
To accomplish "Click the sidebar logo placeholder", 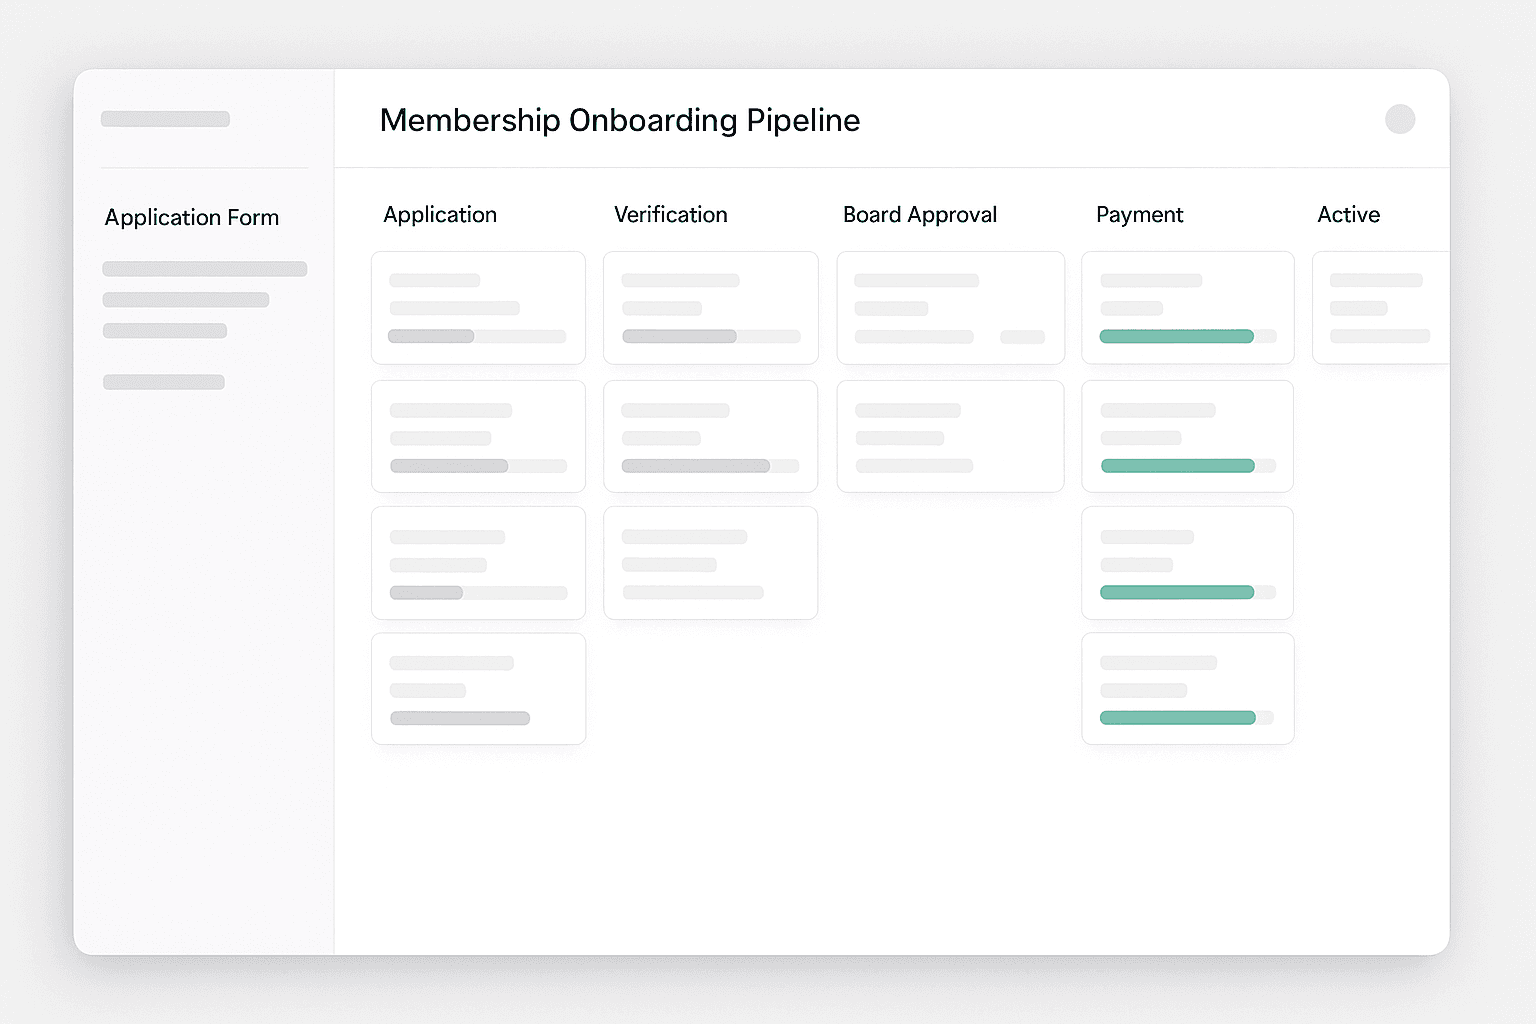I will coord(165,118).
